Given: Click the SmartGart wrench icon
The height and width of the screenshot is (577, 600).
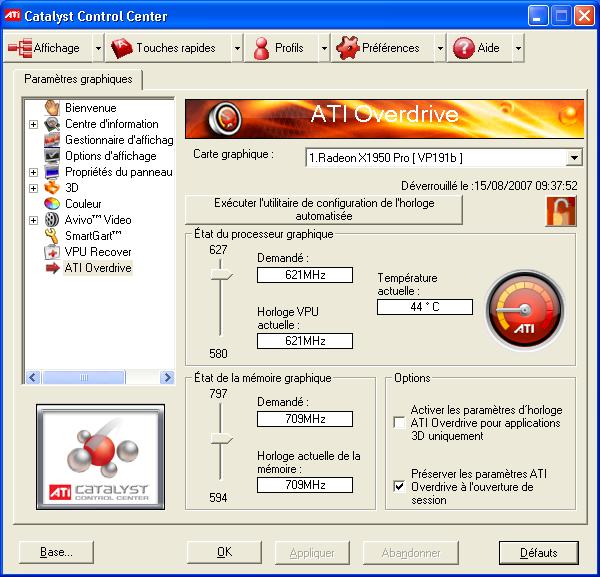Looking at the screenshot, I should [x=52, y=236].
